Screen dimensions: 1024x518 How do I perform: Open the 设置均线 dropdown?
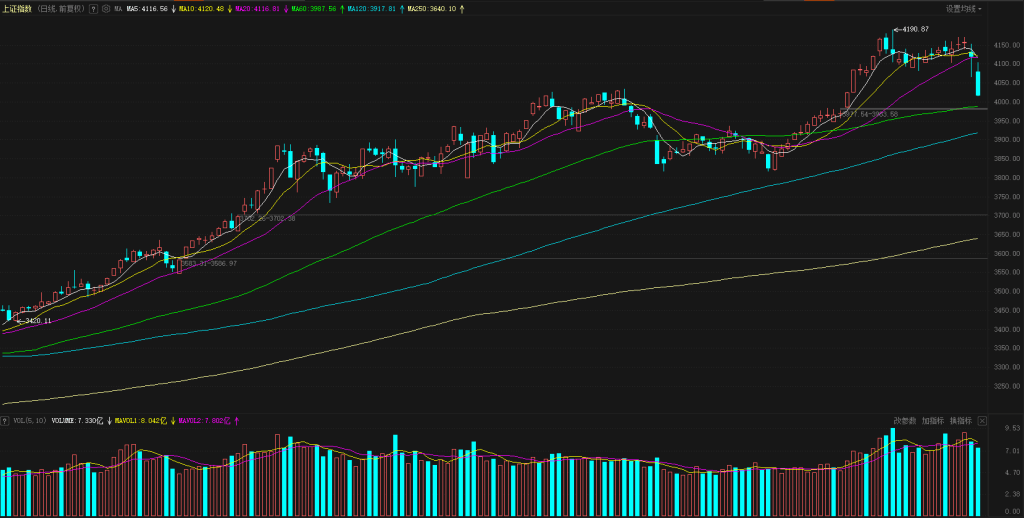tap(963, 8)
